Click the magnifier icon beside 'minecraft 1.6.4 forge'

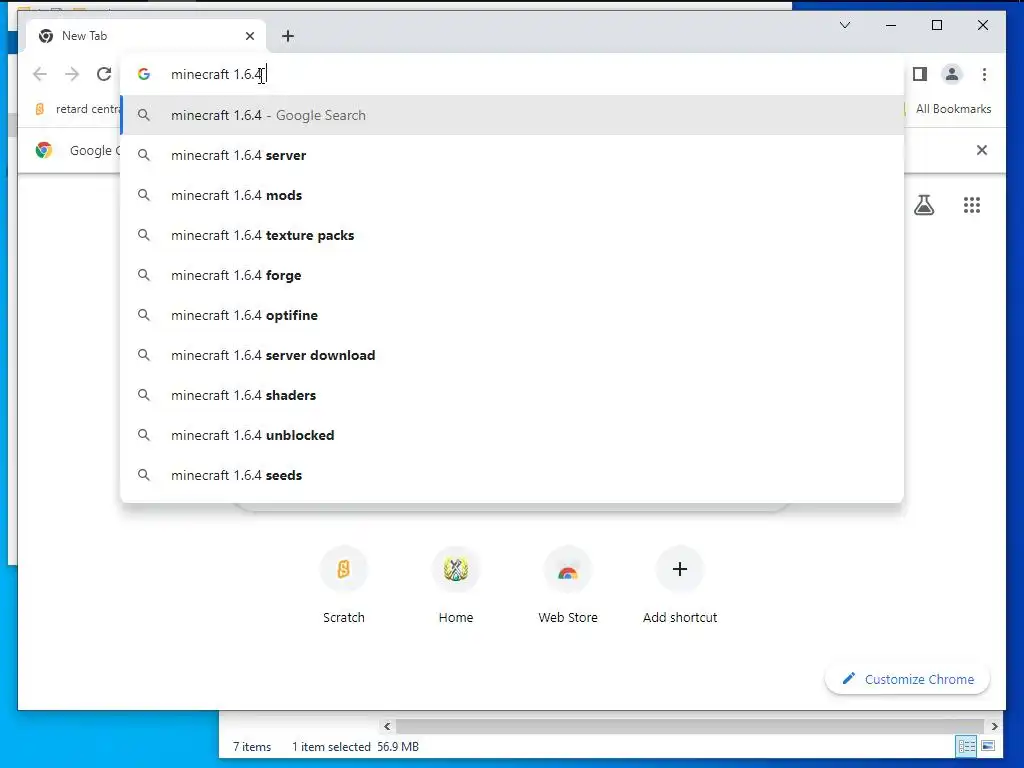coord(144,275)
